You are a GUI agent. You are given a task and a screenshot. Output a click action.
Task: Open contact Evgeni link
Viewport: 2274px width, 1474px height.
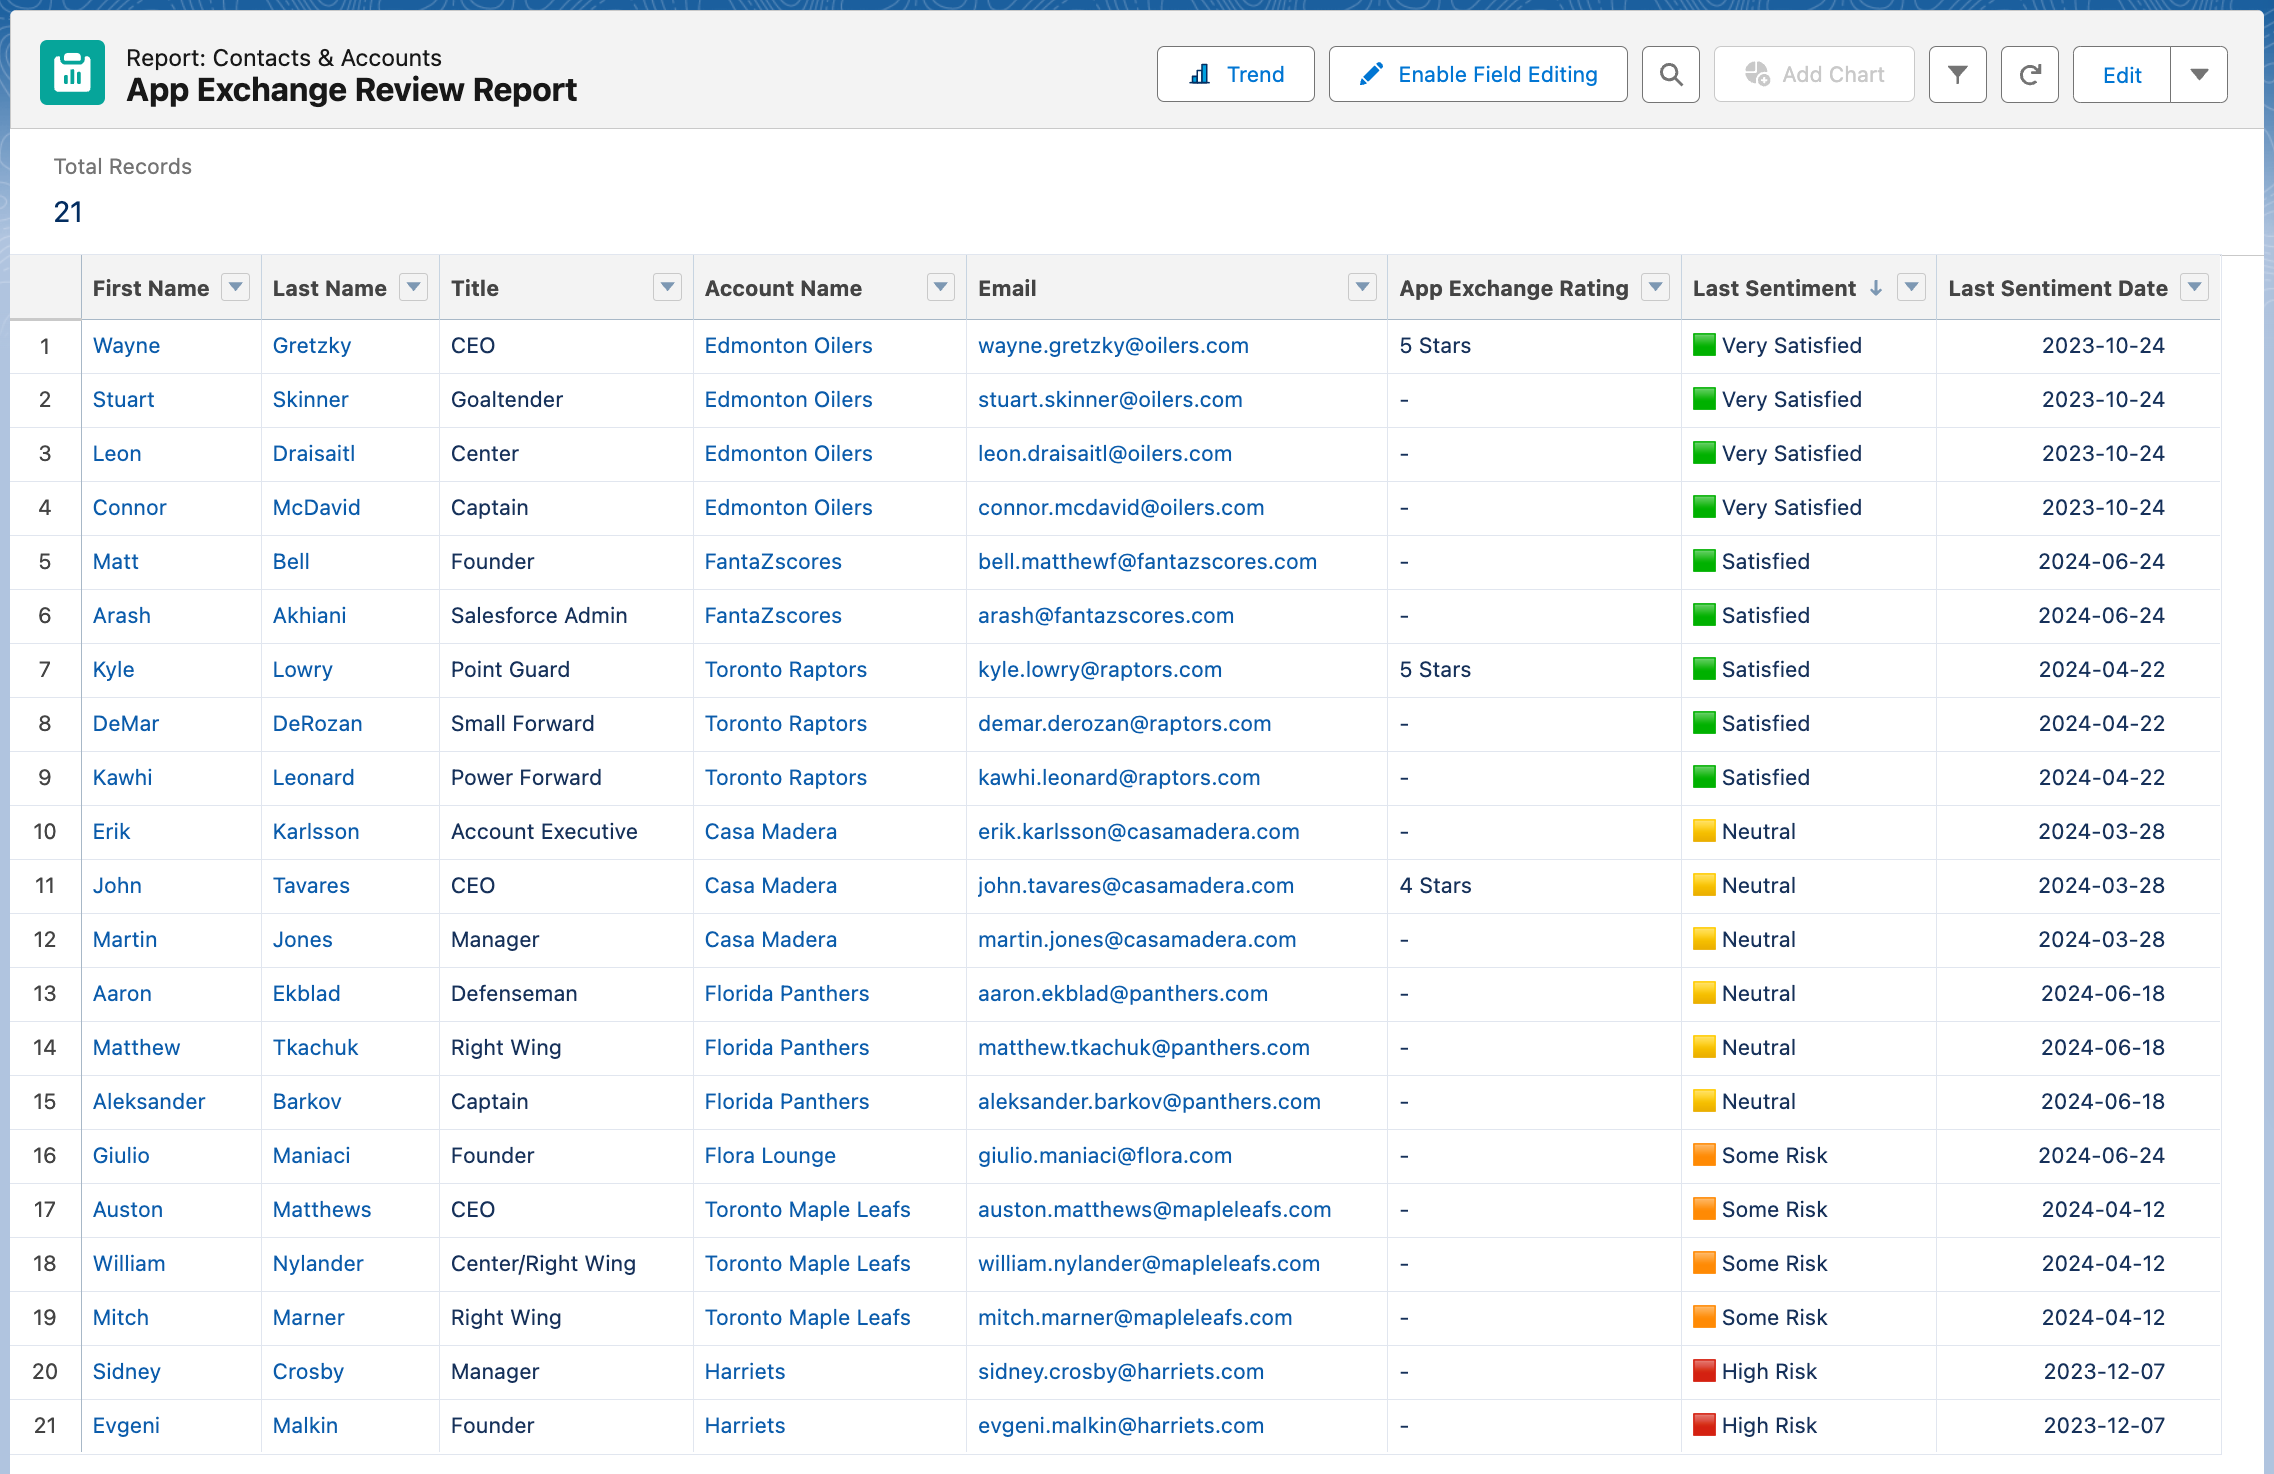(126, 1425)
